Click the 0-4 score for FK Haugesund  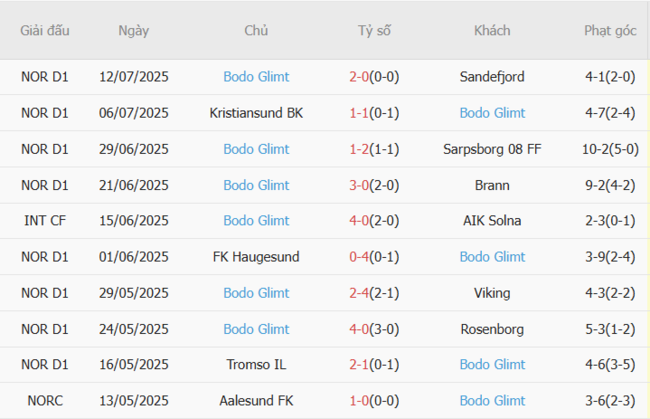pos(358,257)
